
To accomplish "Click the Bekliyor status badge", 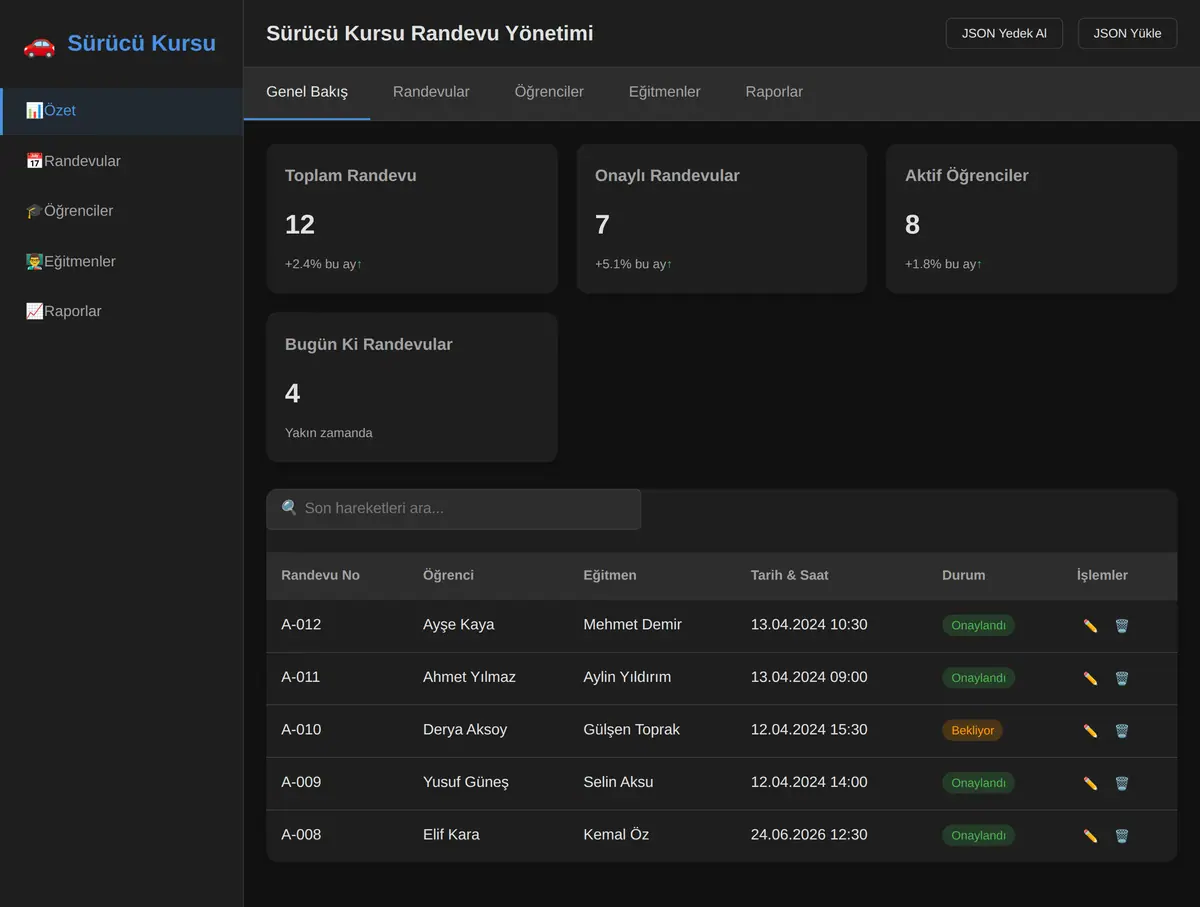I will coord(972,730).
